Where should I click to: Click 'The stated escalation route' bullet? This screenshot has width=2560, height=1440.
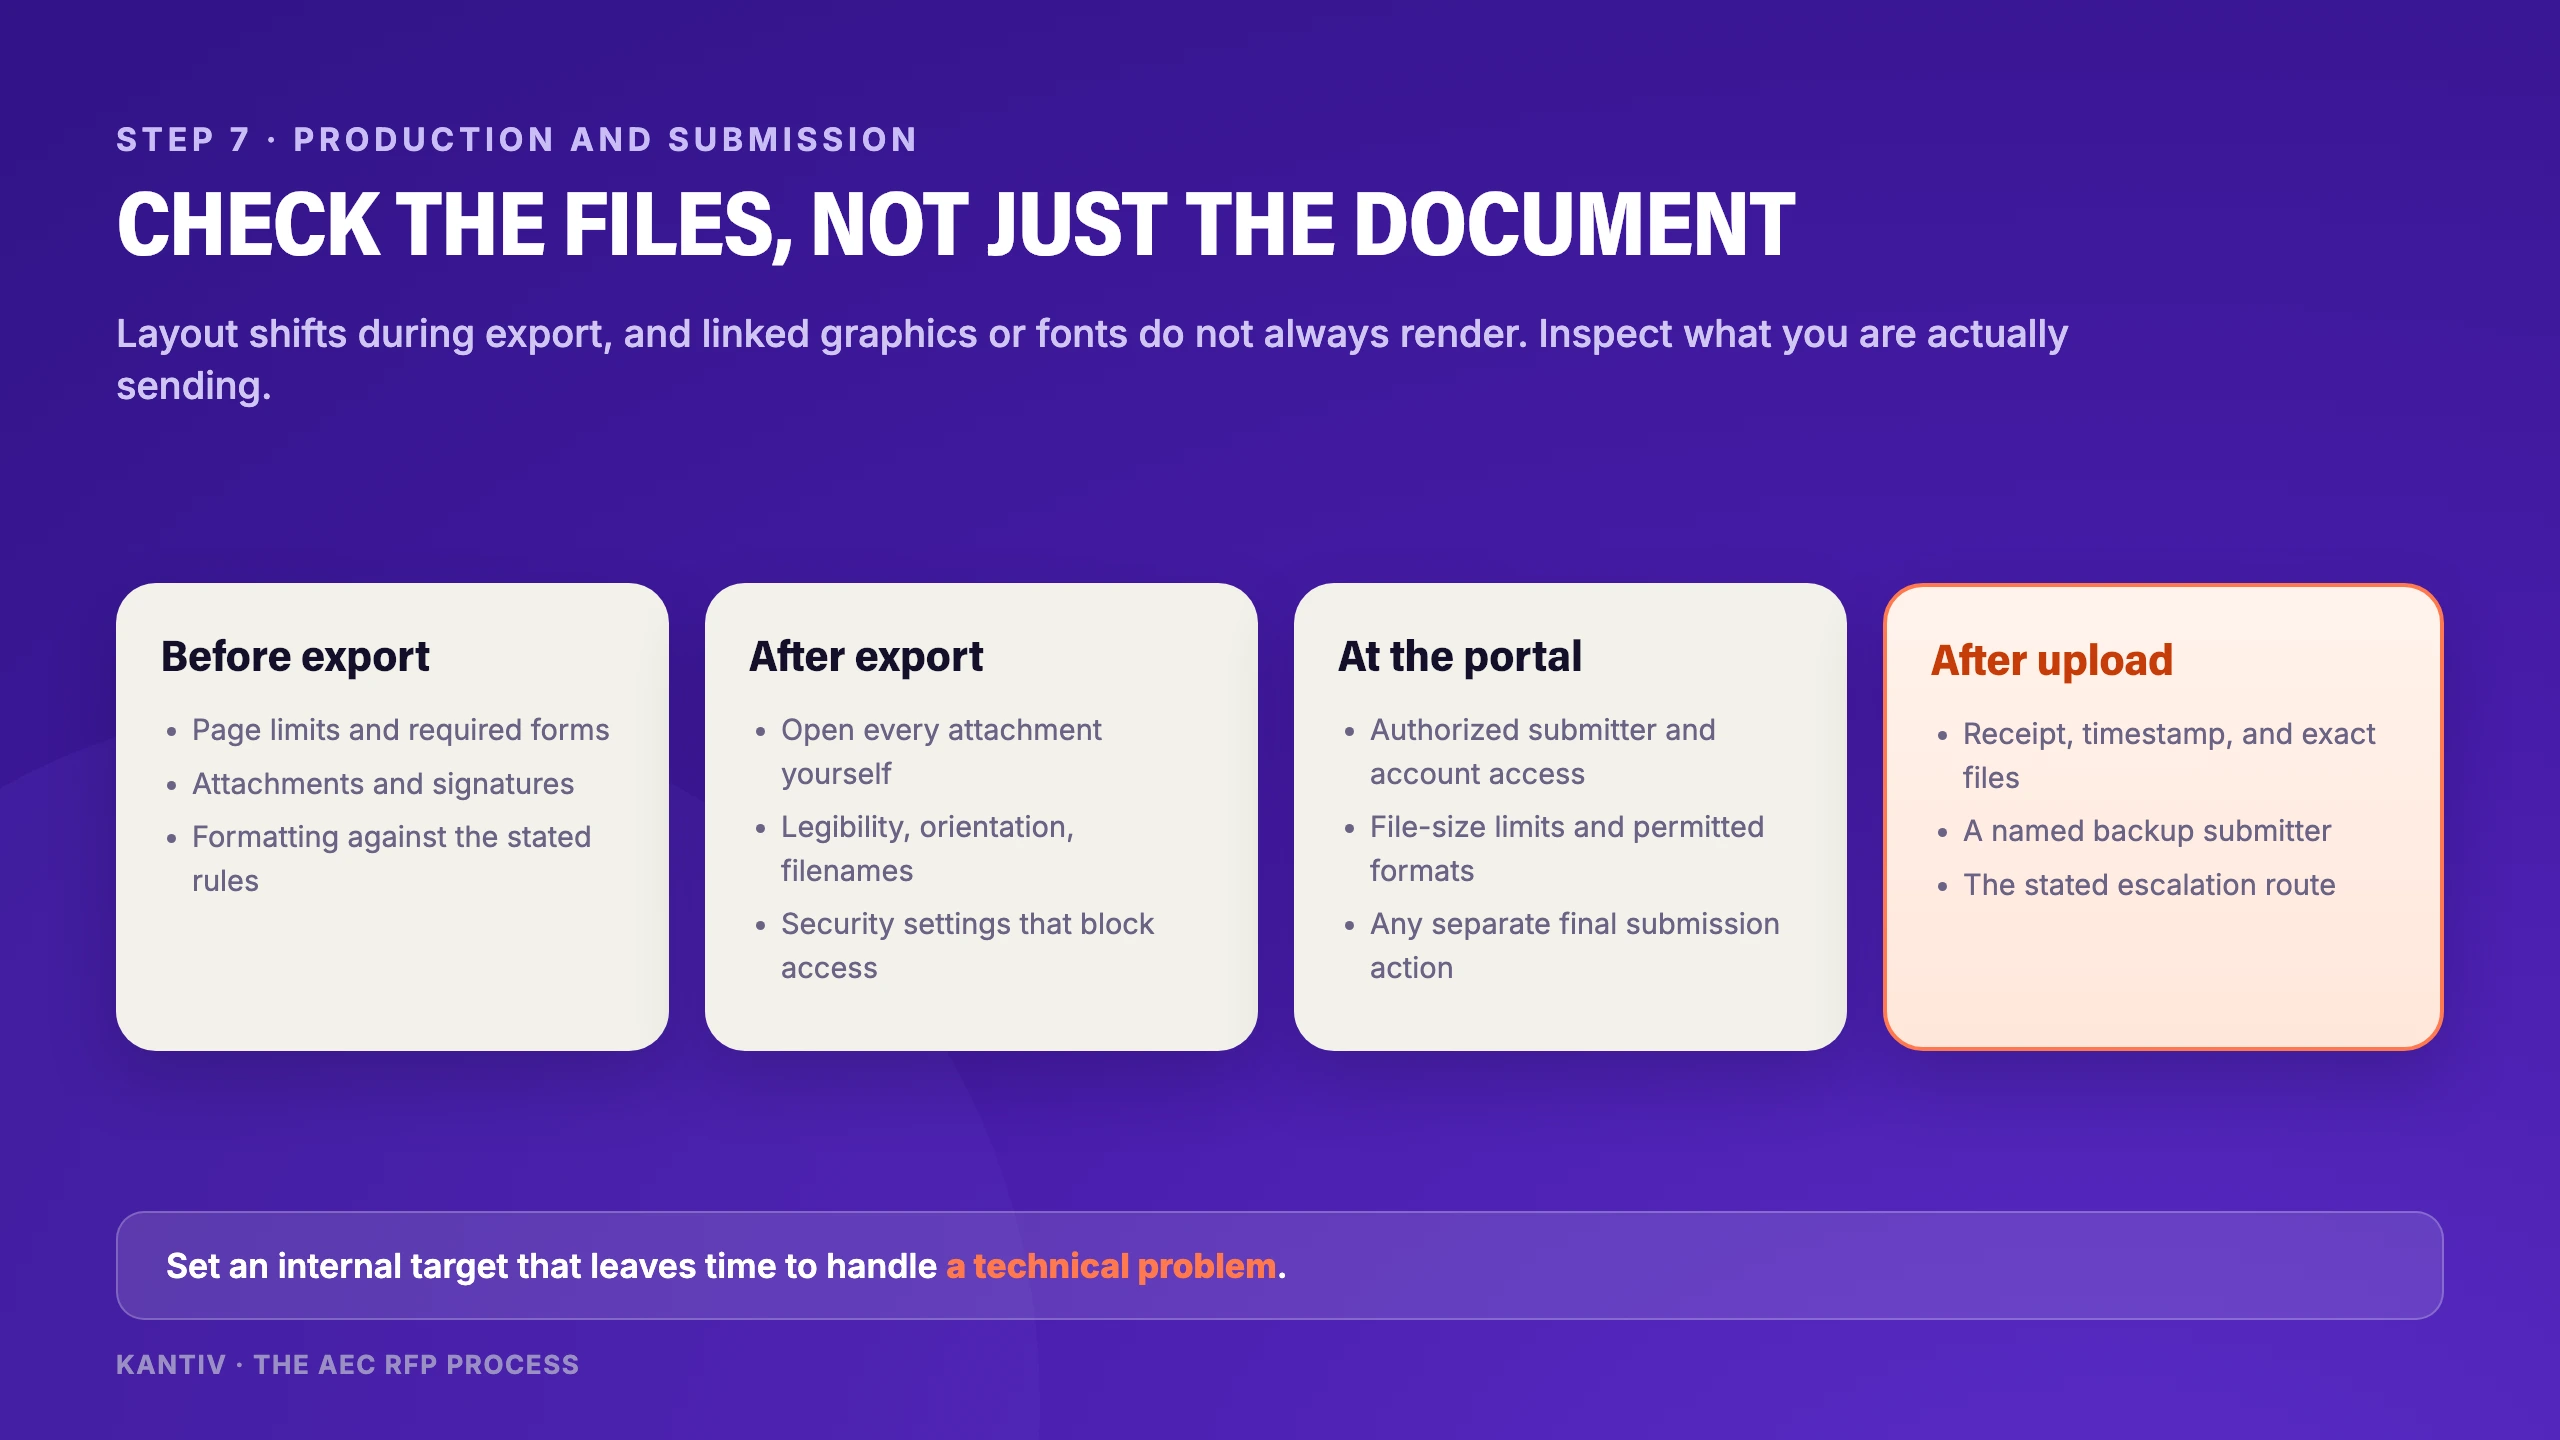2149,885
